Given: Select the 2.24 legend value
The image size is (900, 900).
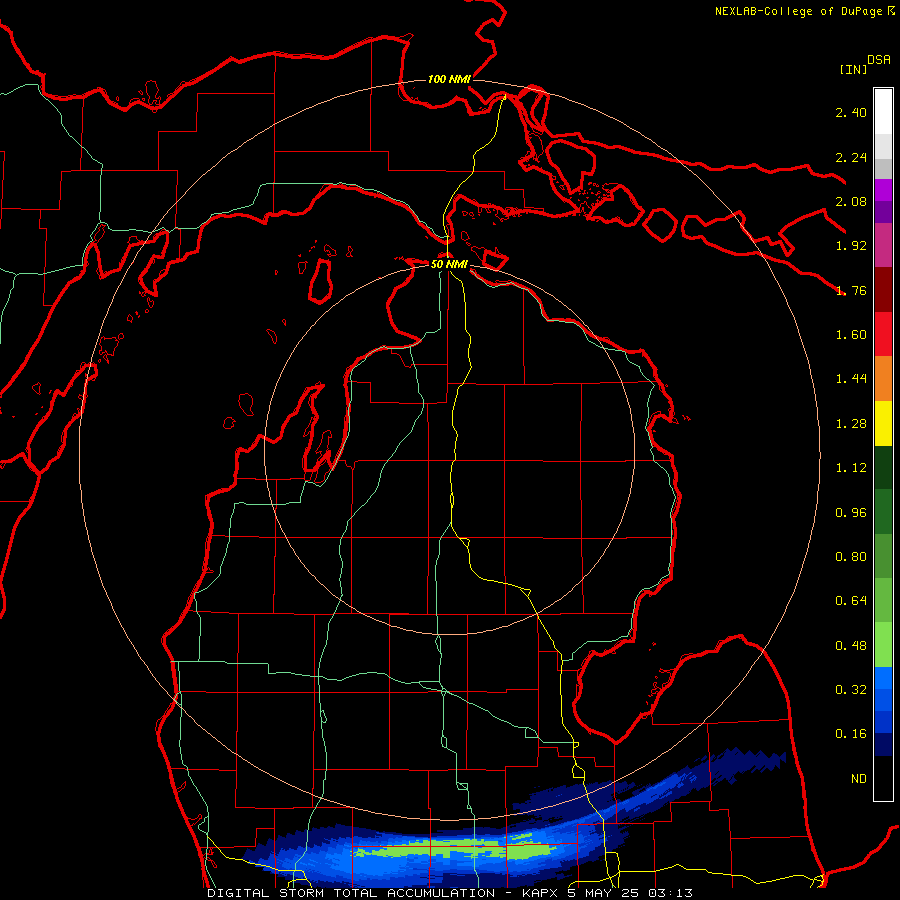Looking at the screenshot, I should click(851, 157).
